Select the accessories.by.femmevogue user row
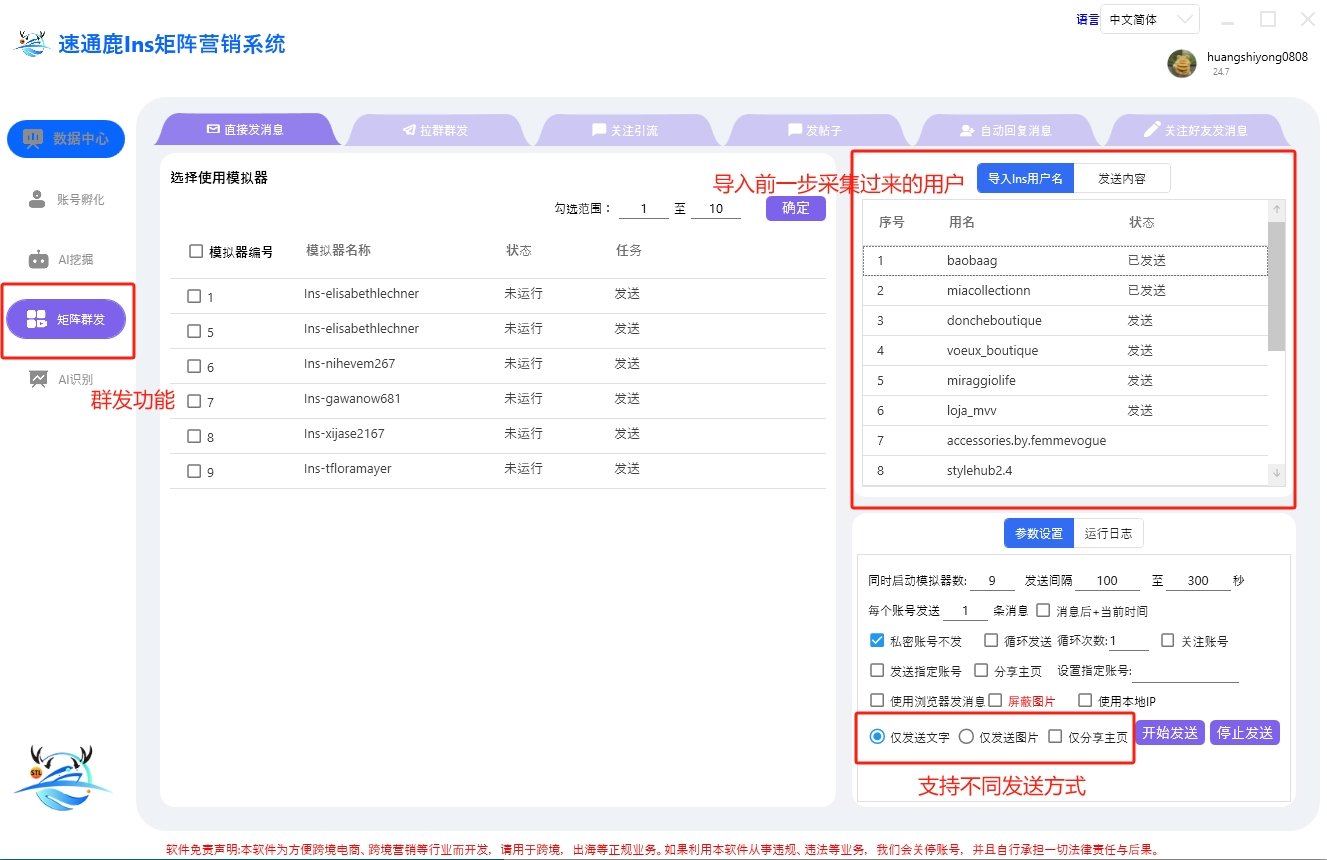 tap(1065, 440)
